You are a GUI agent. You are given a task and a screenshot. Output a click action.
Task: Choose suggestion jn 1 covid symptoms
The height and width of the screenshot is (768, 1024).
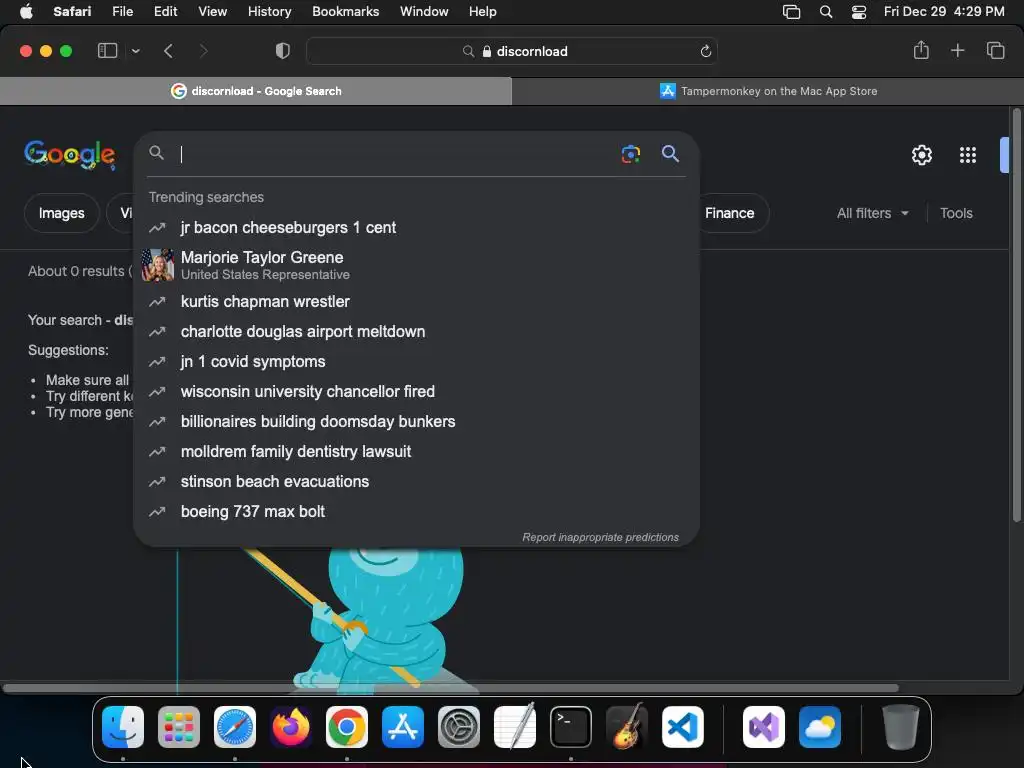416,362
